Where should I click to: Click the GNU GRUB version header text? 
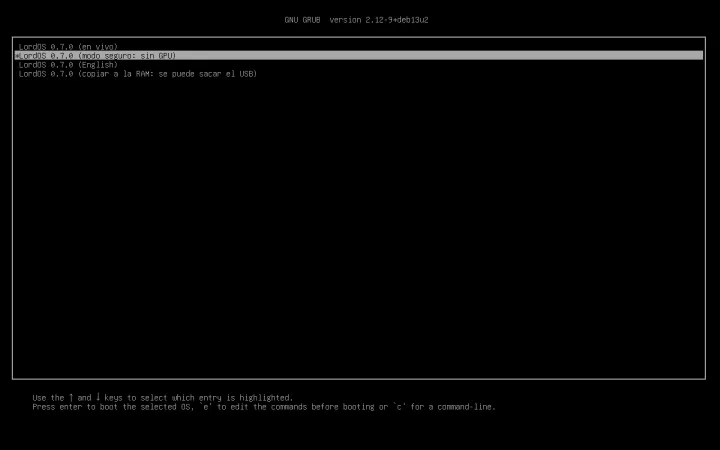(356, 20)
